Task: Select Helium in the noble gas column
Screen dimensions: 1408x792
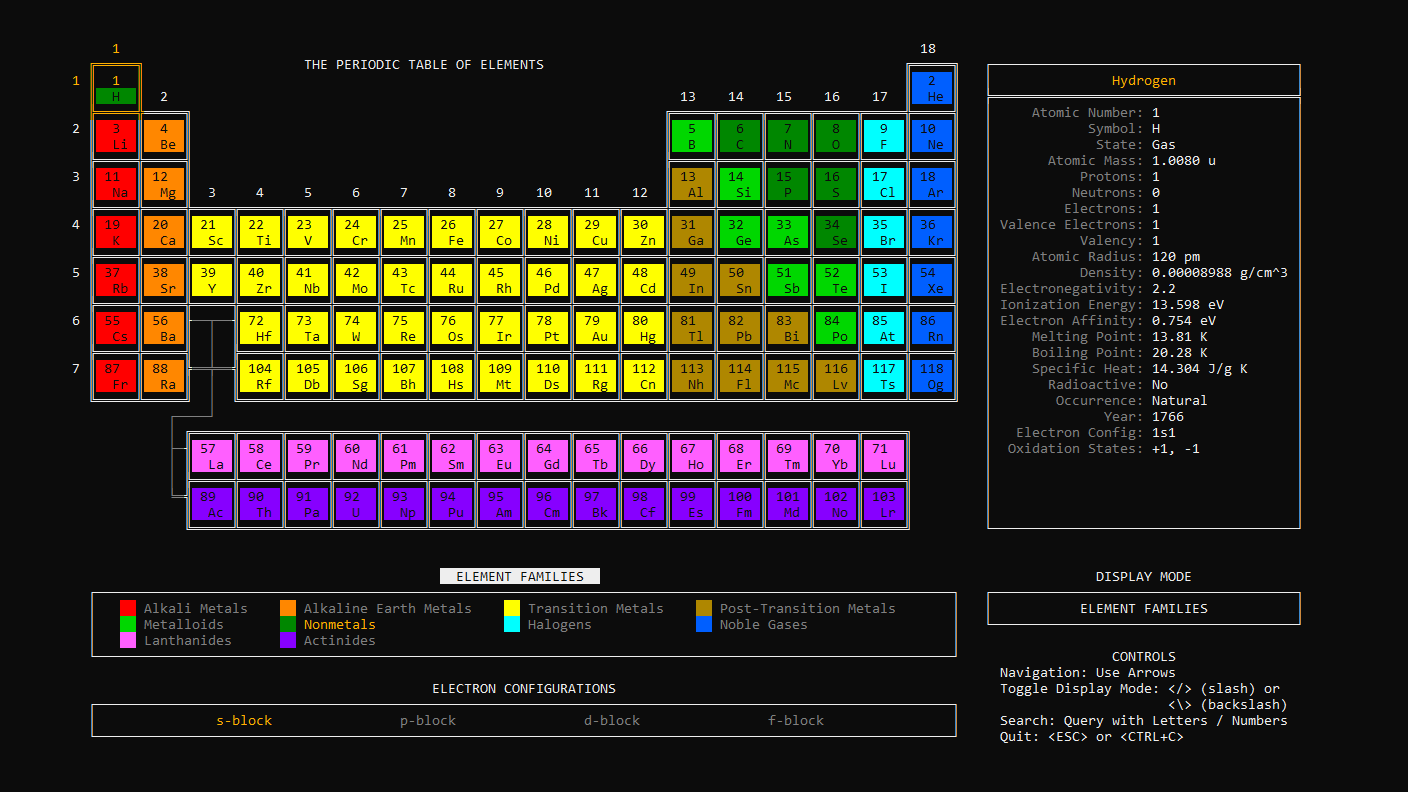Action: [932, 87]
